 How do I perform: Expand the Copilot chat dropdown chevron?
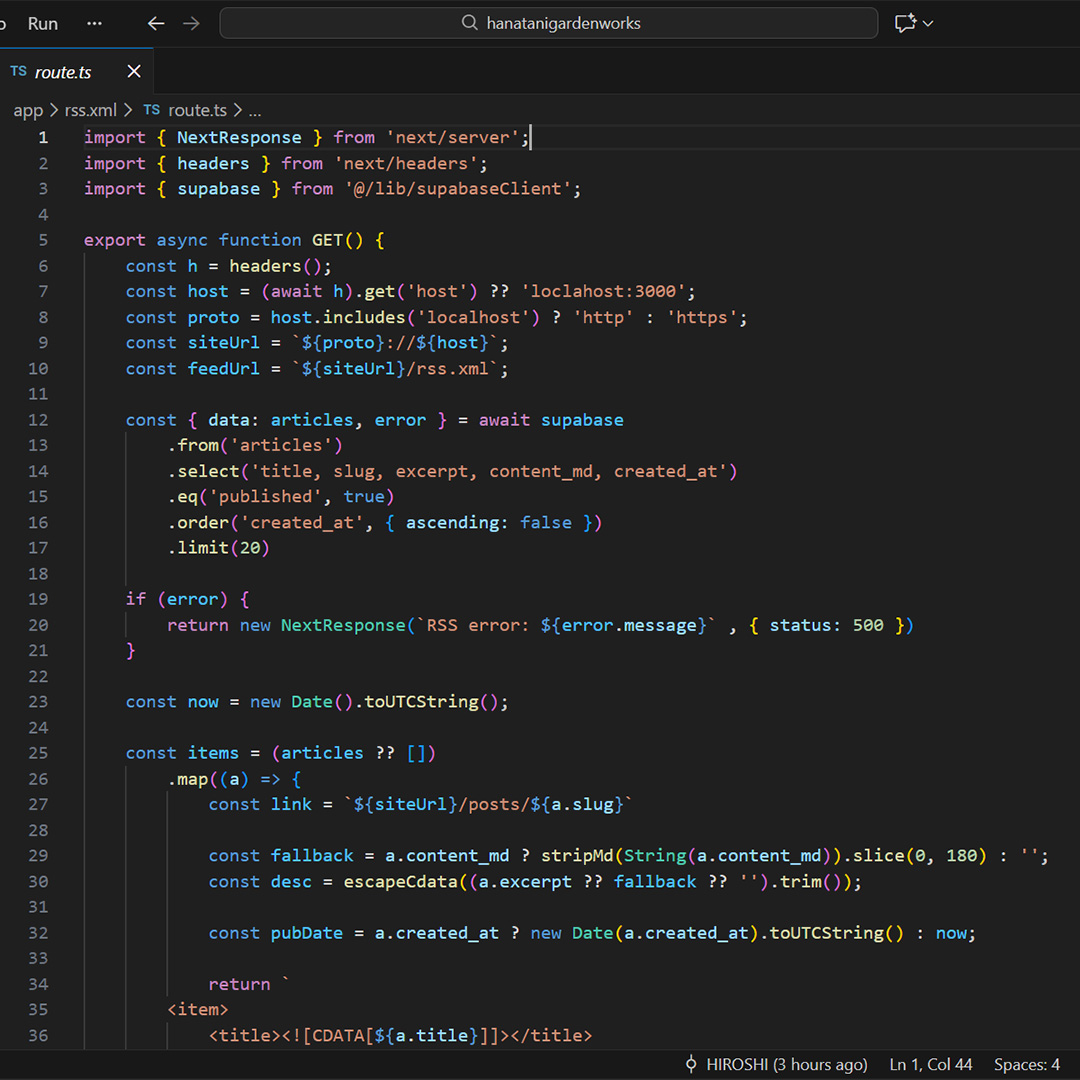click(x=929, y=23)
